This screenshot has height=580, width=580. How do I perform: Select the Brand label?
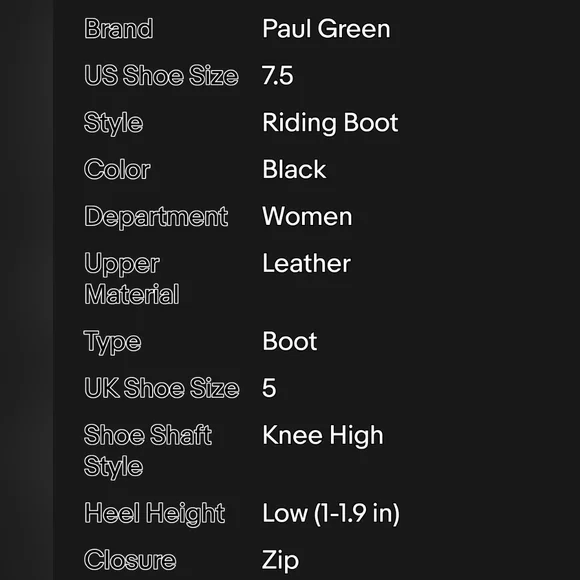(119, 29)
